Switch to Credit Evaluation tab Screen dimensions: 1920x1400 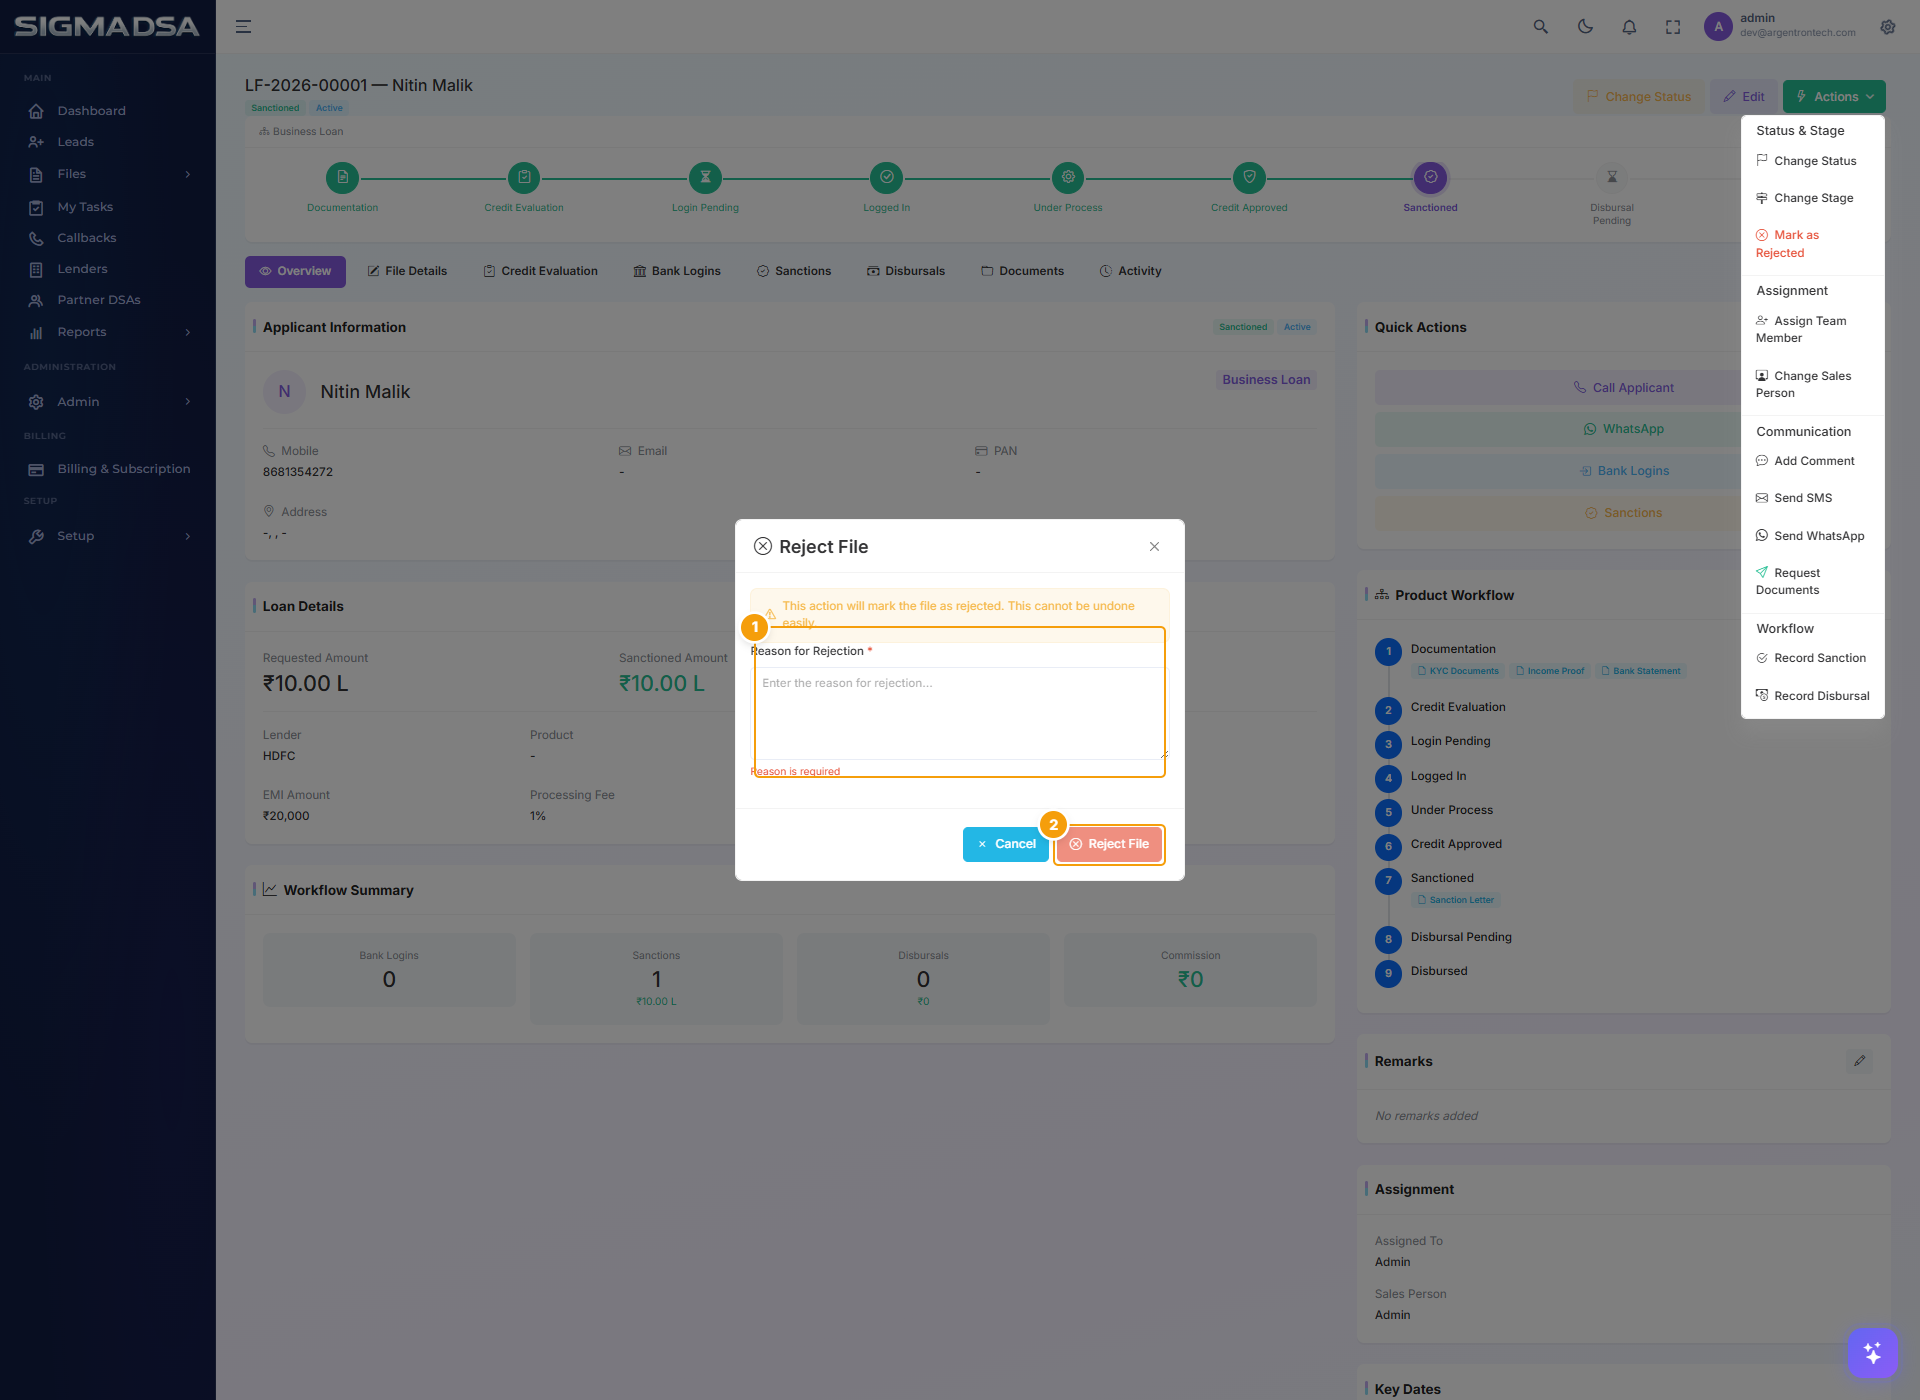[540, 271]
